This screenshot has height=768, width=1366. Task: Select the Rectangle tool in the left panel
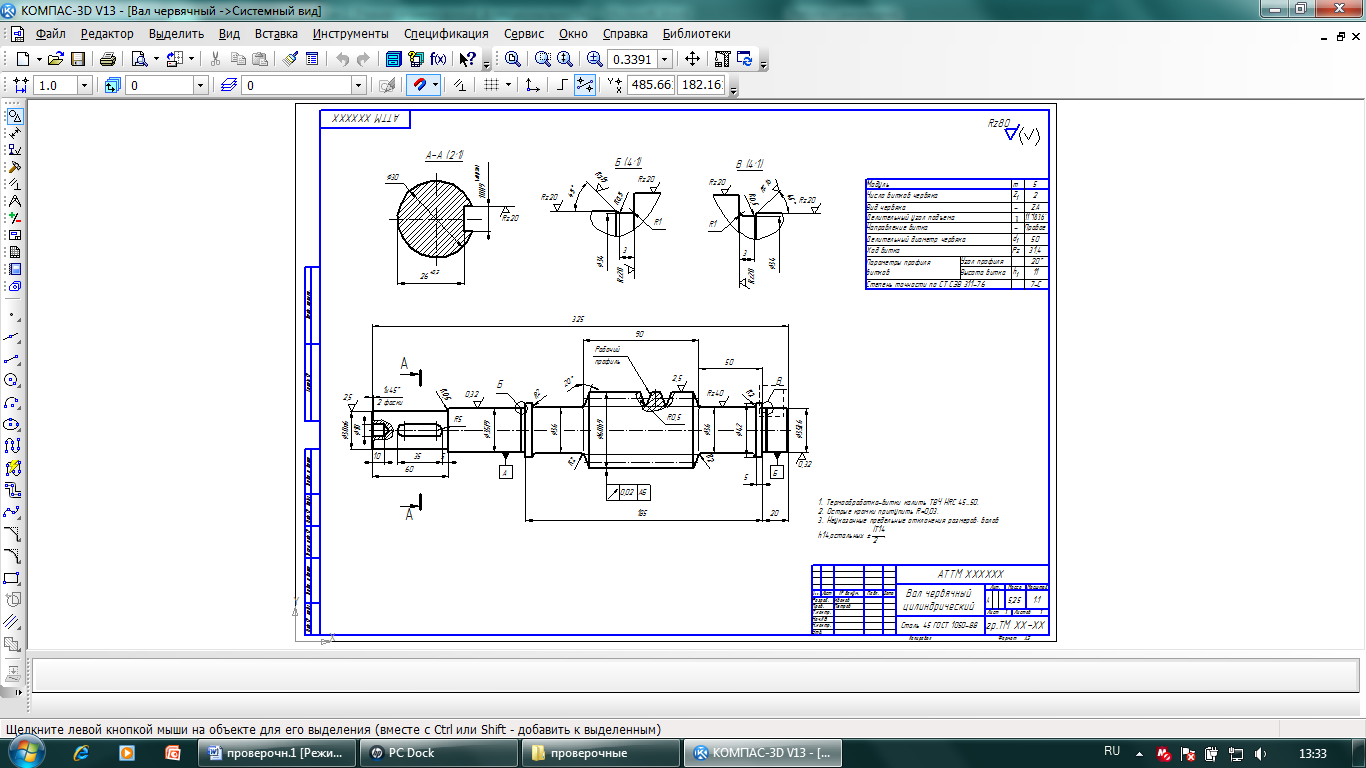tap(13, 578)
